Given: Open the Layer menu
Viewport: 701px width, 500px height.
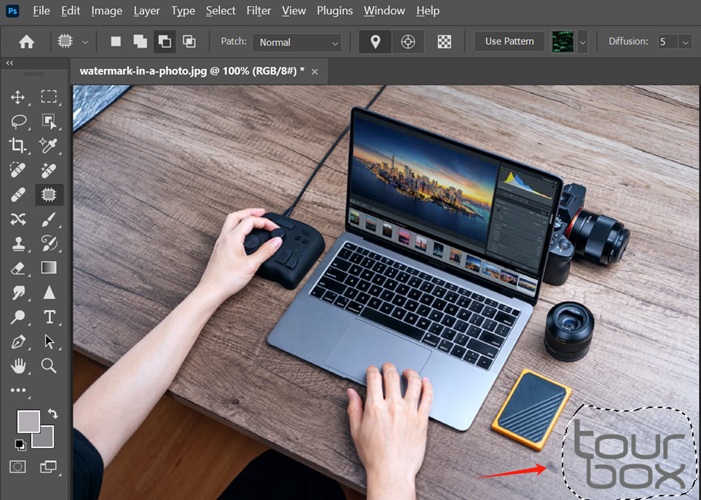Looking at the screenshot, I should (146, 11).
